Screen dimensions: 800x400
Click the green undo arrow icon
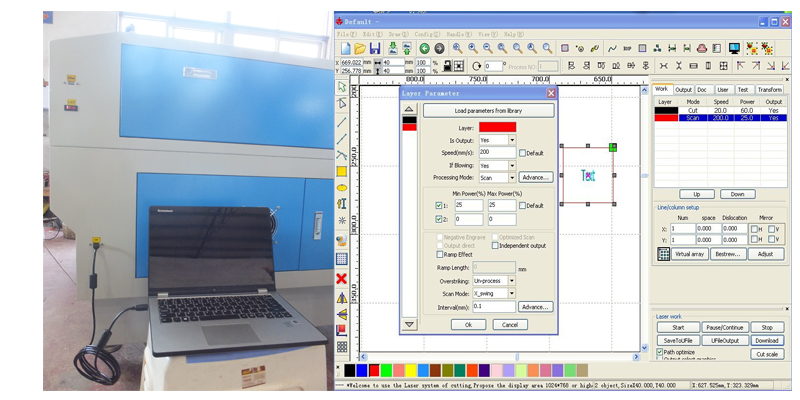click(424, 48)
